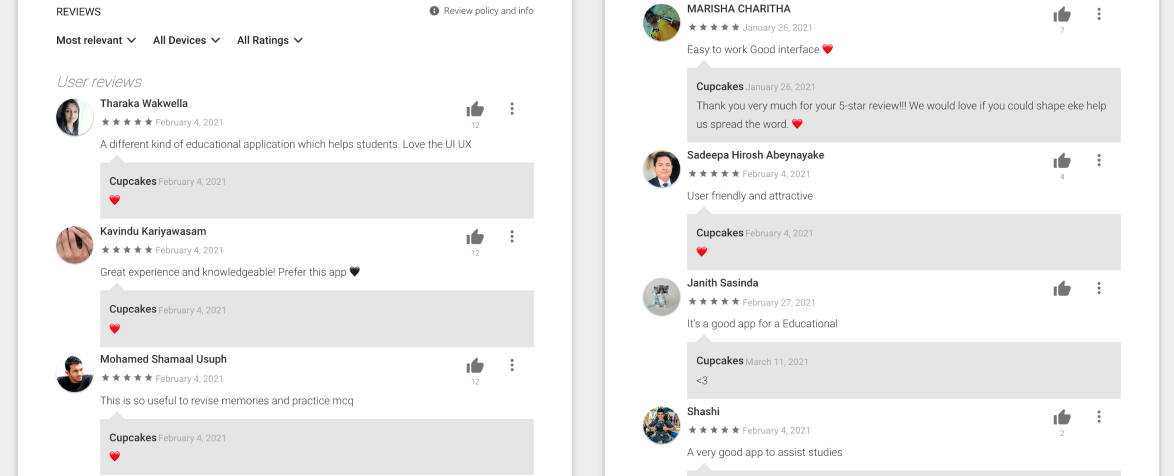Open three-dot menu on Kavindu Kariyawasam's review
Image resolution: width=1174 pixels, height=476 pixels.
coord(512,237)
